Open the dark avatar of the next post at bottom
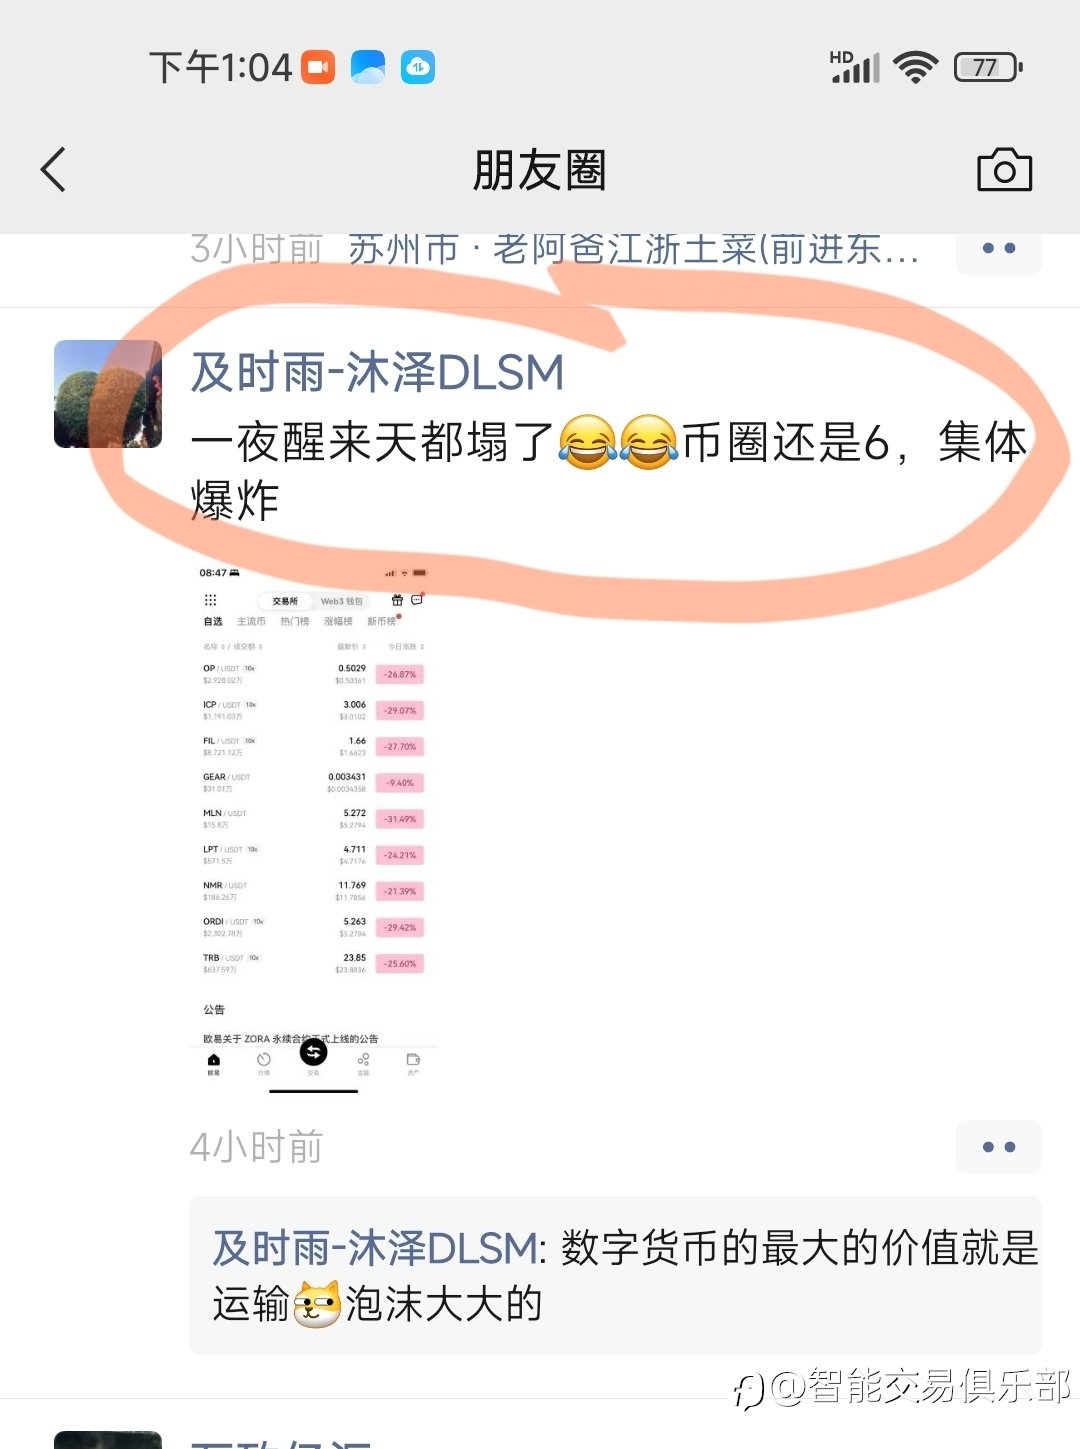 [108, 1441]
